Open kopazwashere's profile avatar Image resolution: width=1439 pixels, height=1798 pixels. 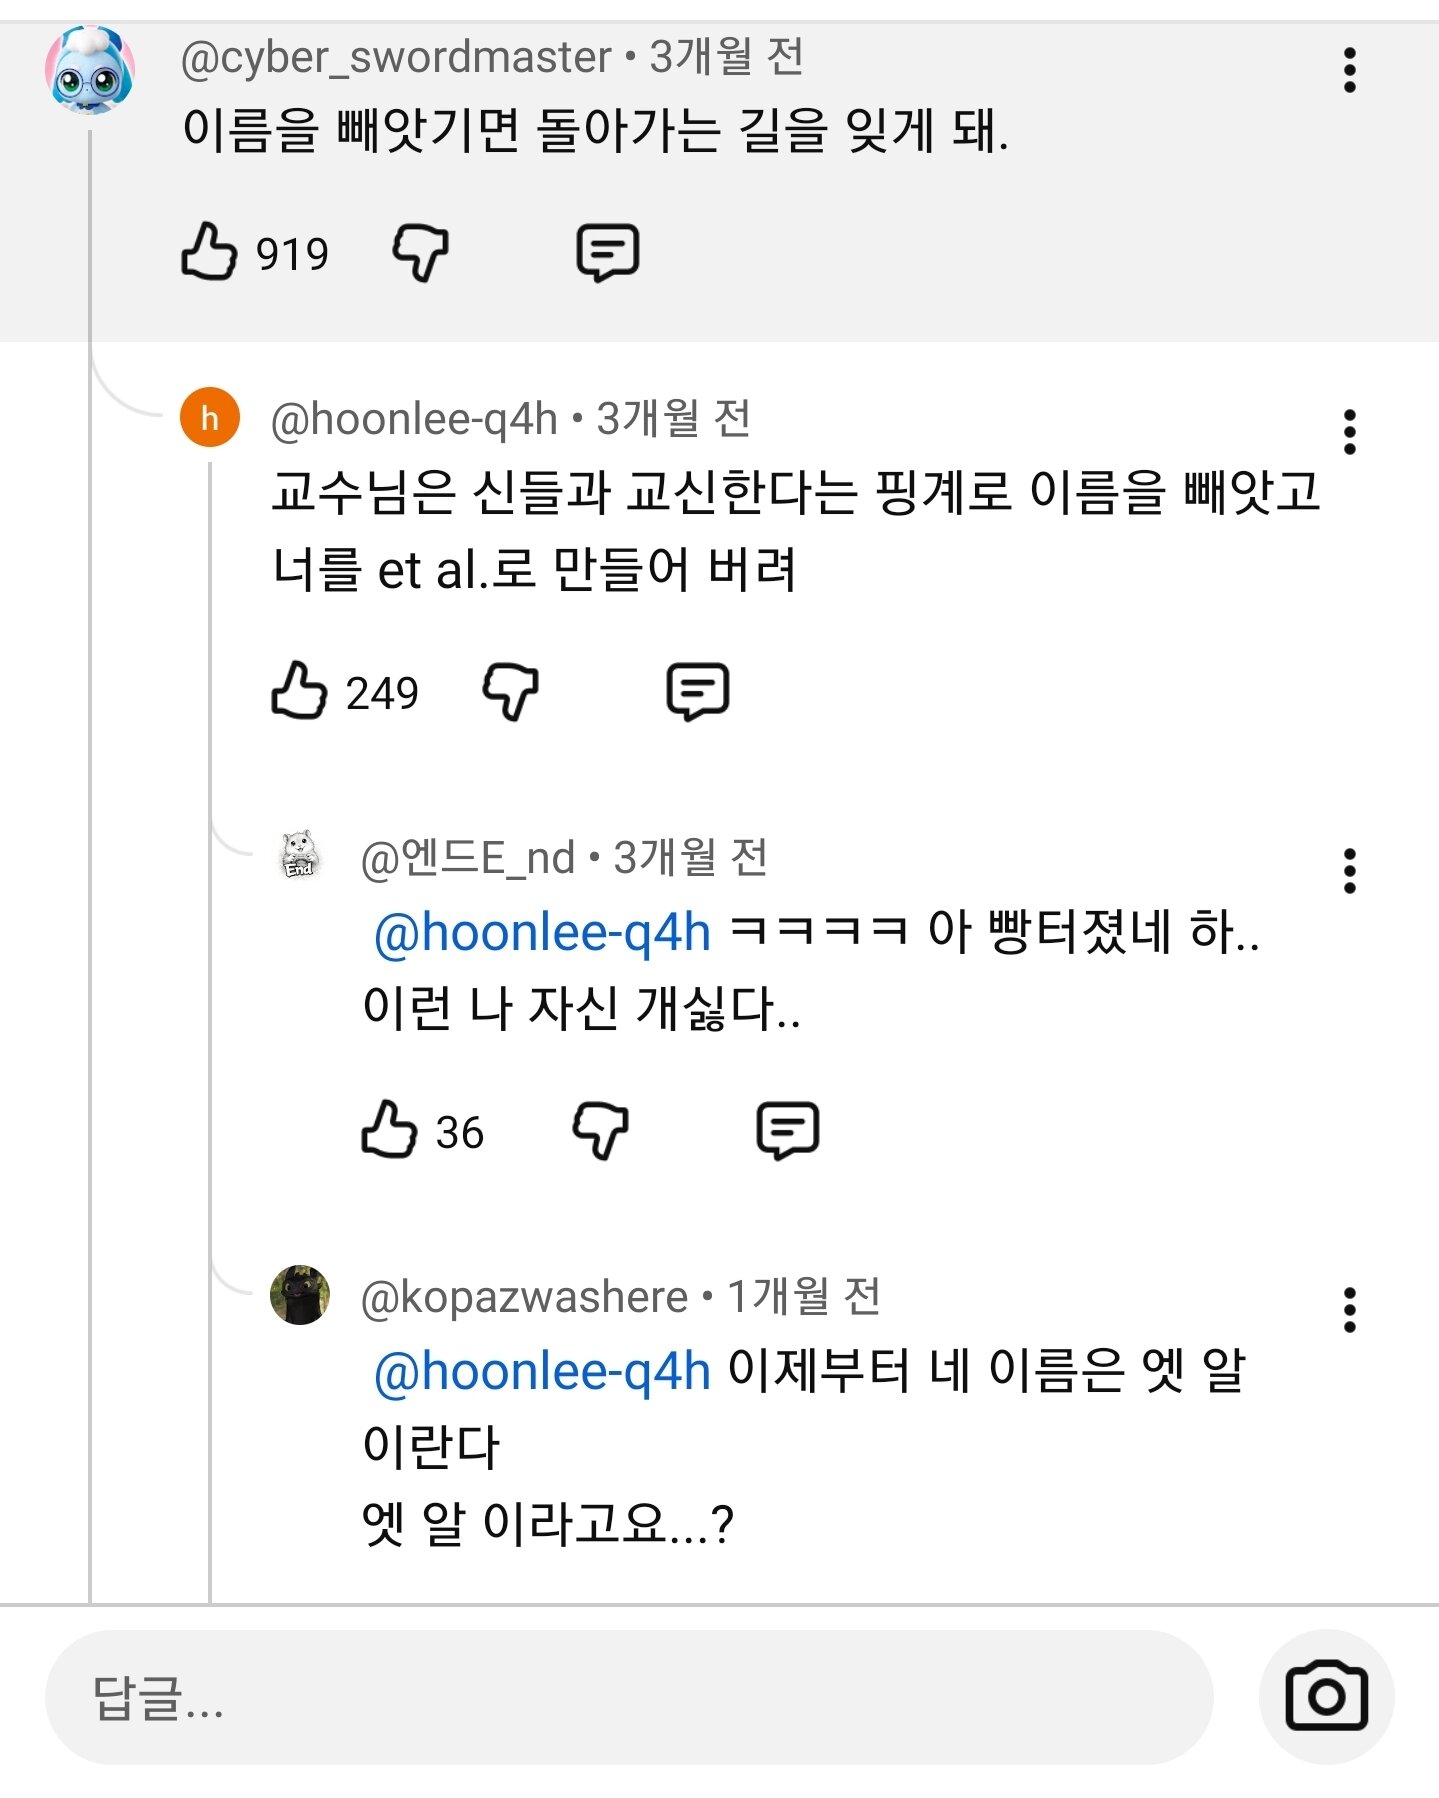300,1295
